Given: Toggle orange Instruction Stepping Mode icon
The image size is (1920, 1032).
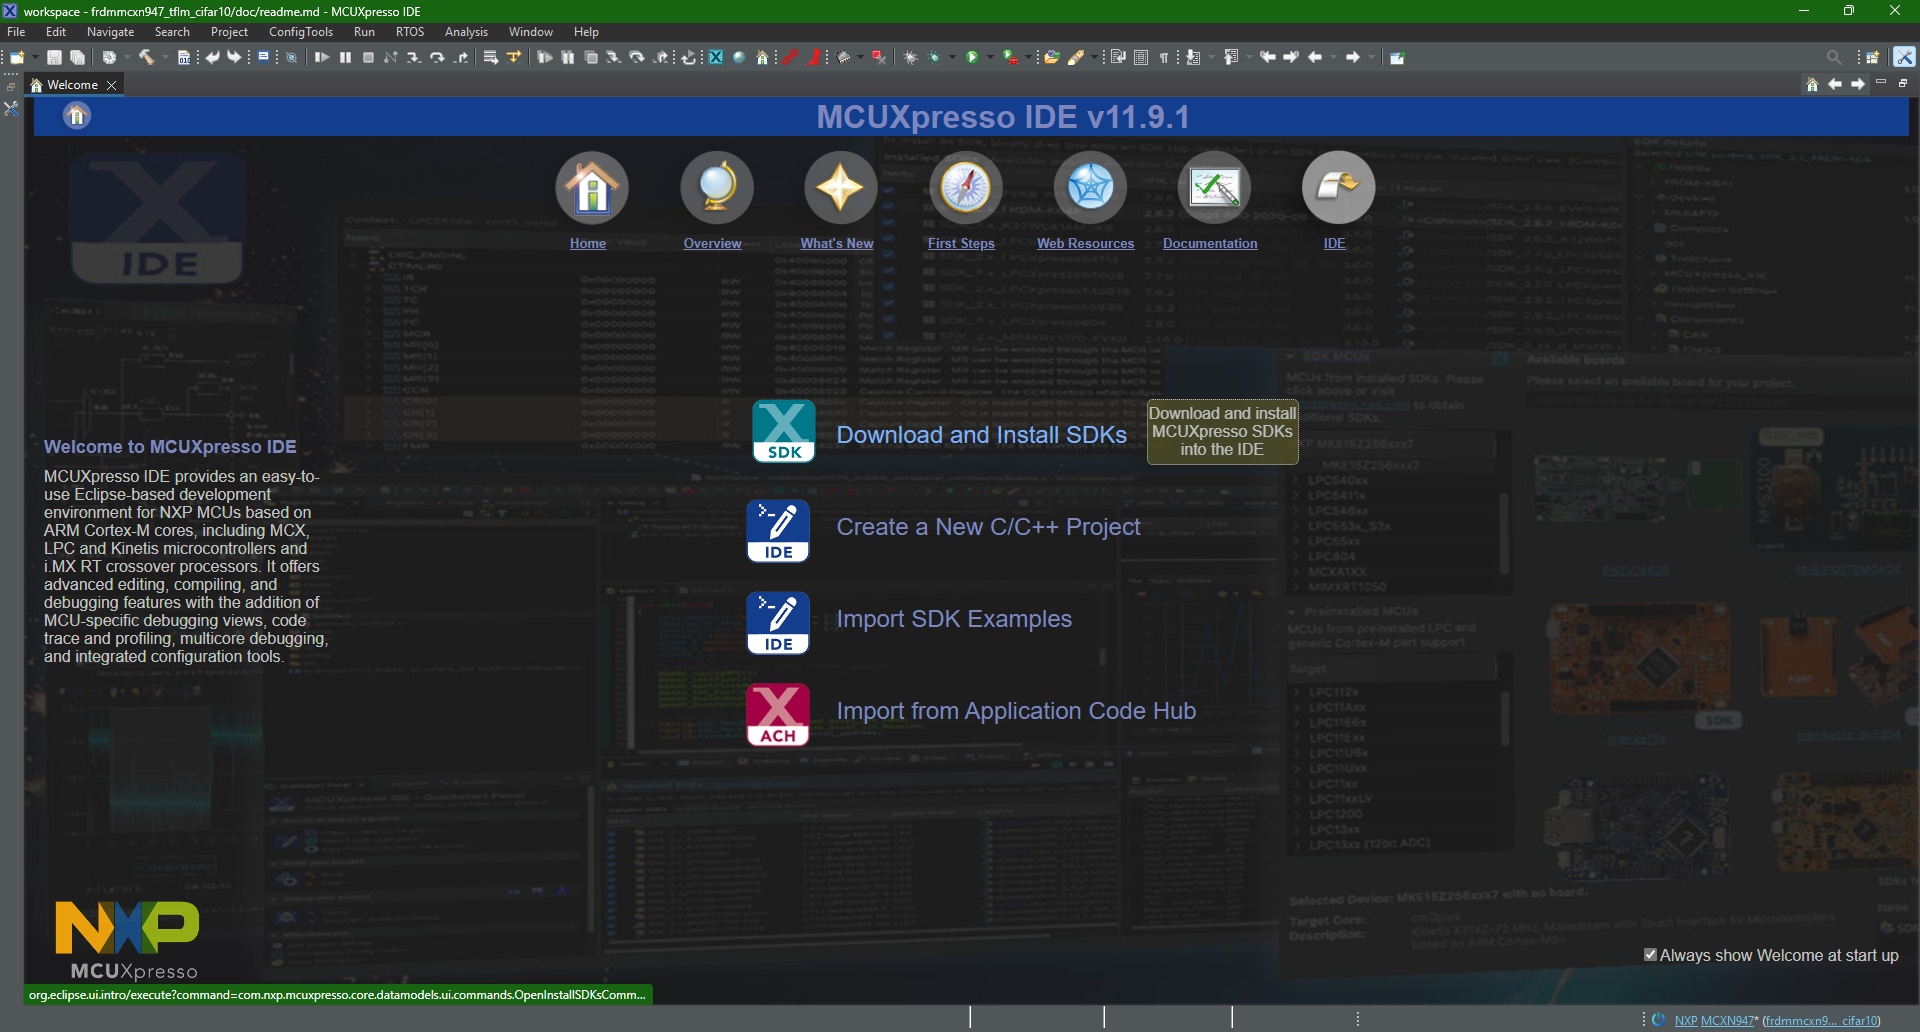Looking at the screenshot, I should tap(514, 57).
